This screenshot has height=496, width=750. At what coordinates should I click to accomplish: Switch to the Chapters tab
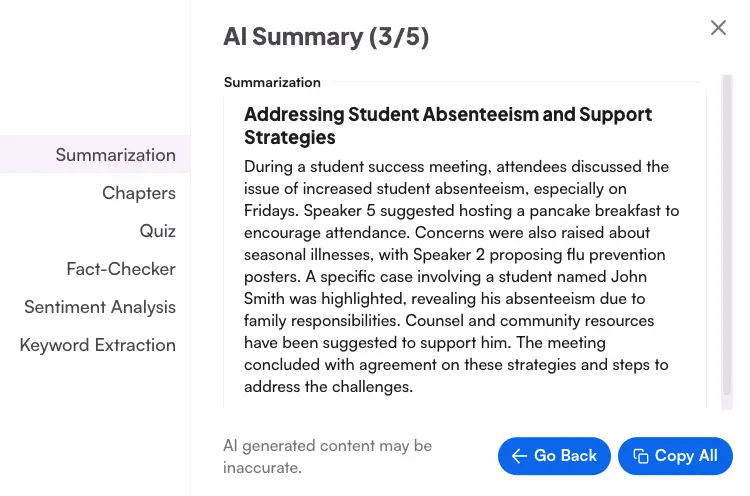pos(138,193)
